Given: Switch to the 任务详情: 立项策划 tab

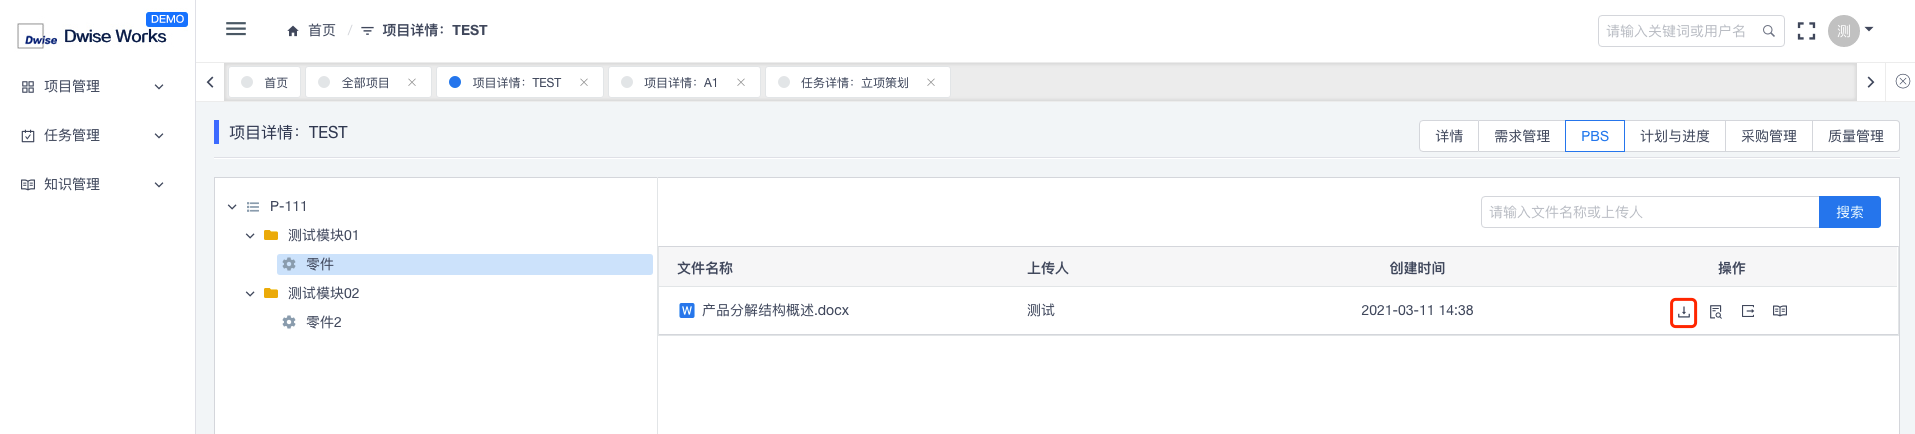Looking at the screenshot, I should (x=857, y=82).
